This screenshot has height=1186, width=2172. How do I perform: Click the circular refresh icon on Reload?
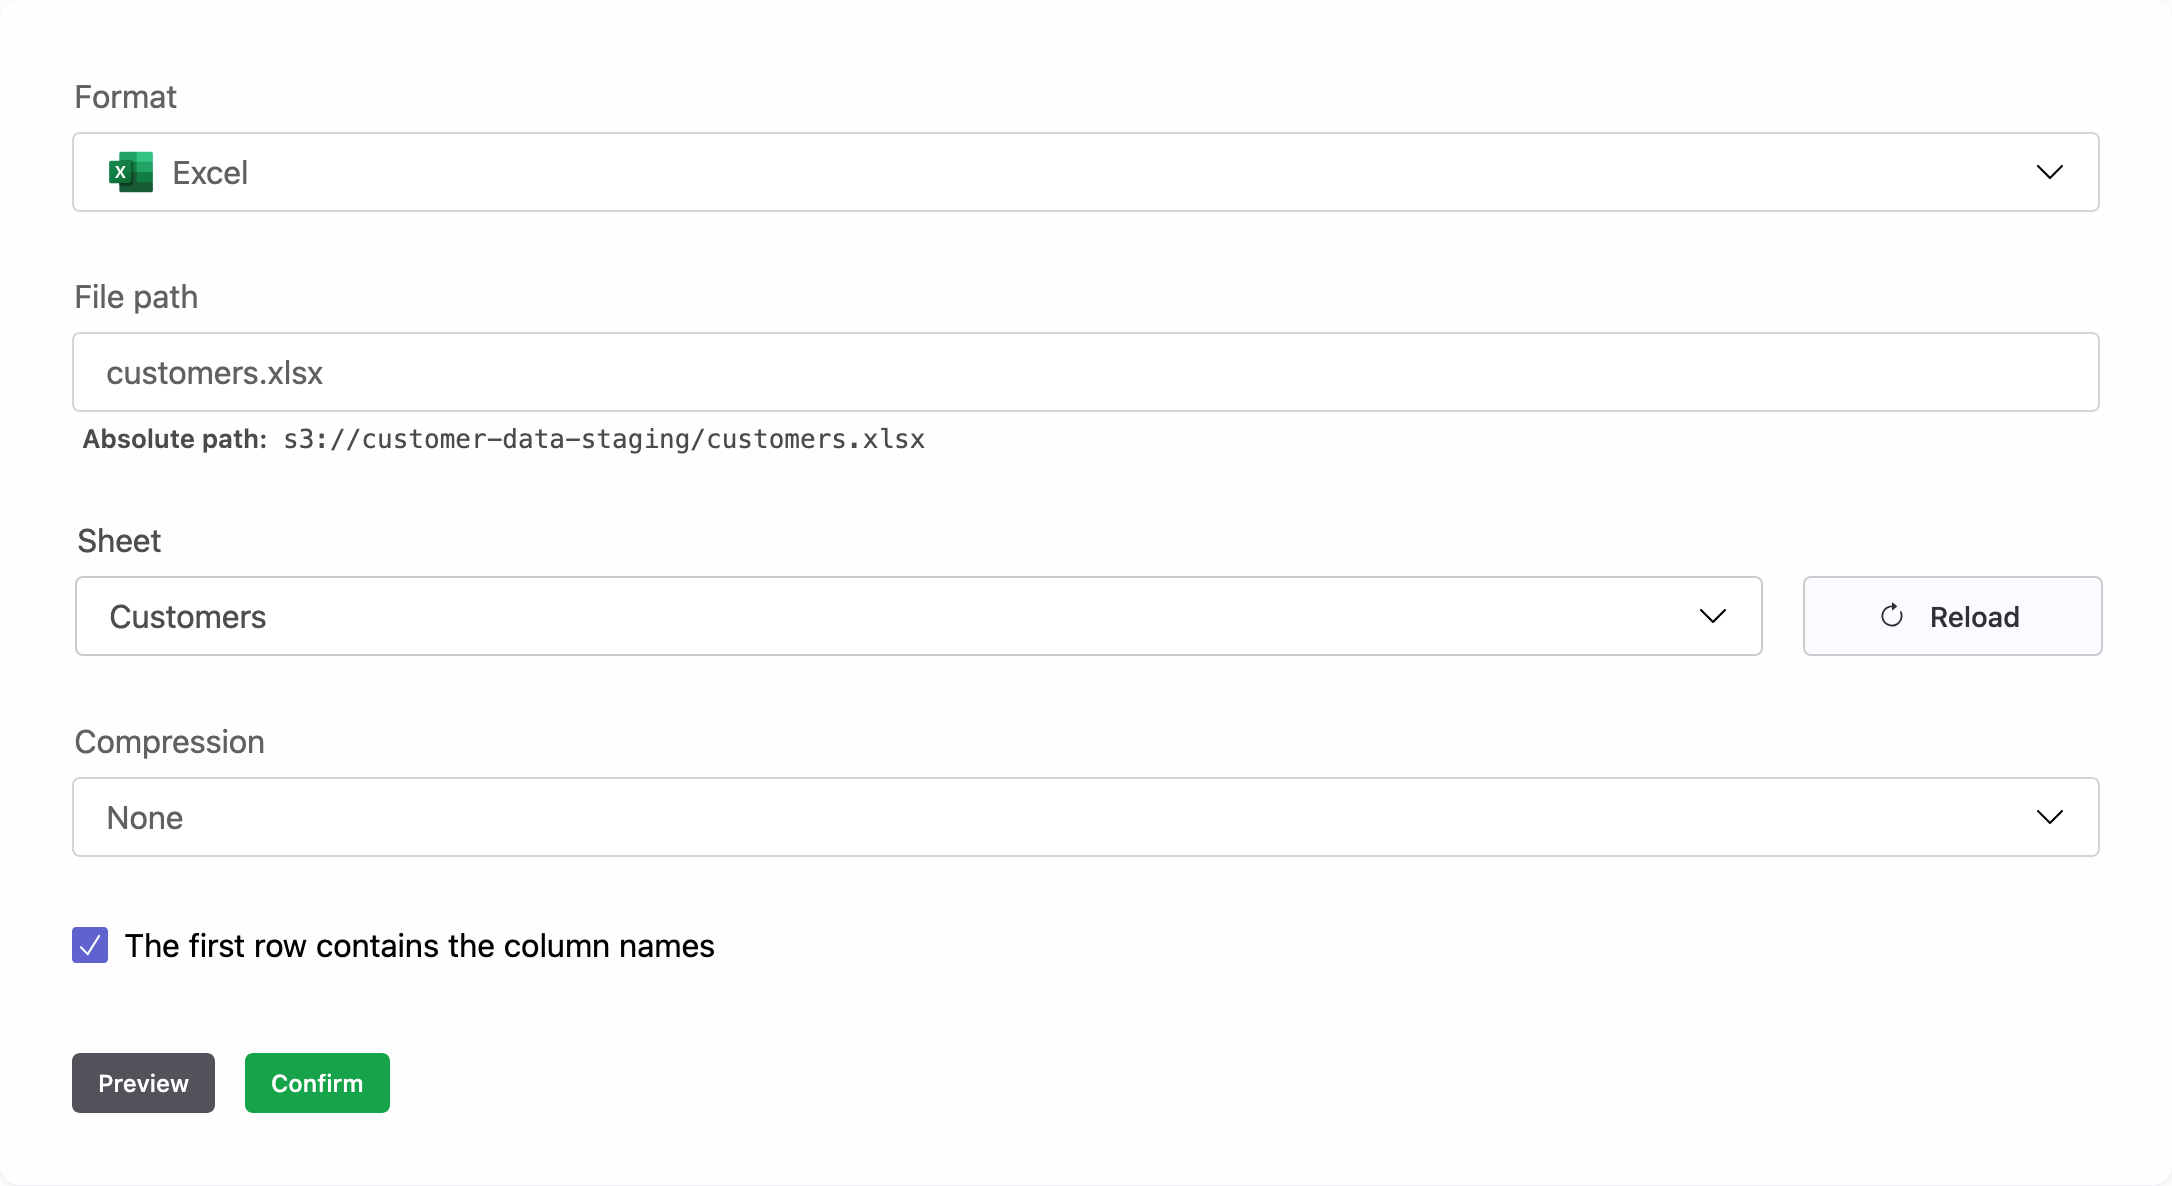point(1891,616)
